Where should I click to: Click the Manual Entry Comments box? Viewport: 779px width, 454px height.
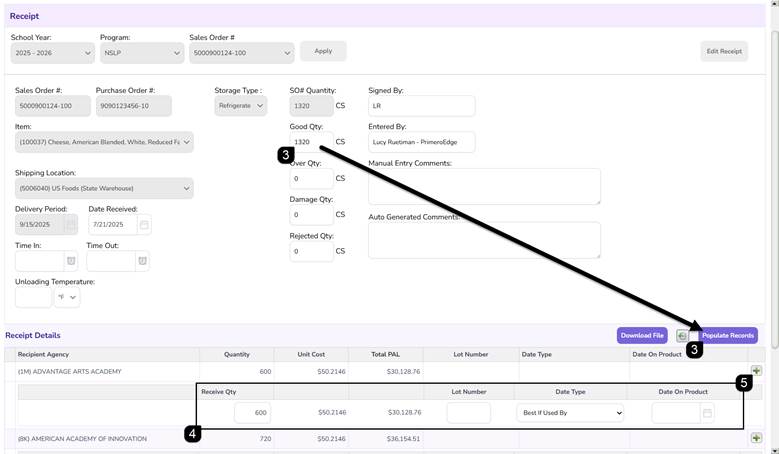click(484, 186)
